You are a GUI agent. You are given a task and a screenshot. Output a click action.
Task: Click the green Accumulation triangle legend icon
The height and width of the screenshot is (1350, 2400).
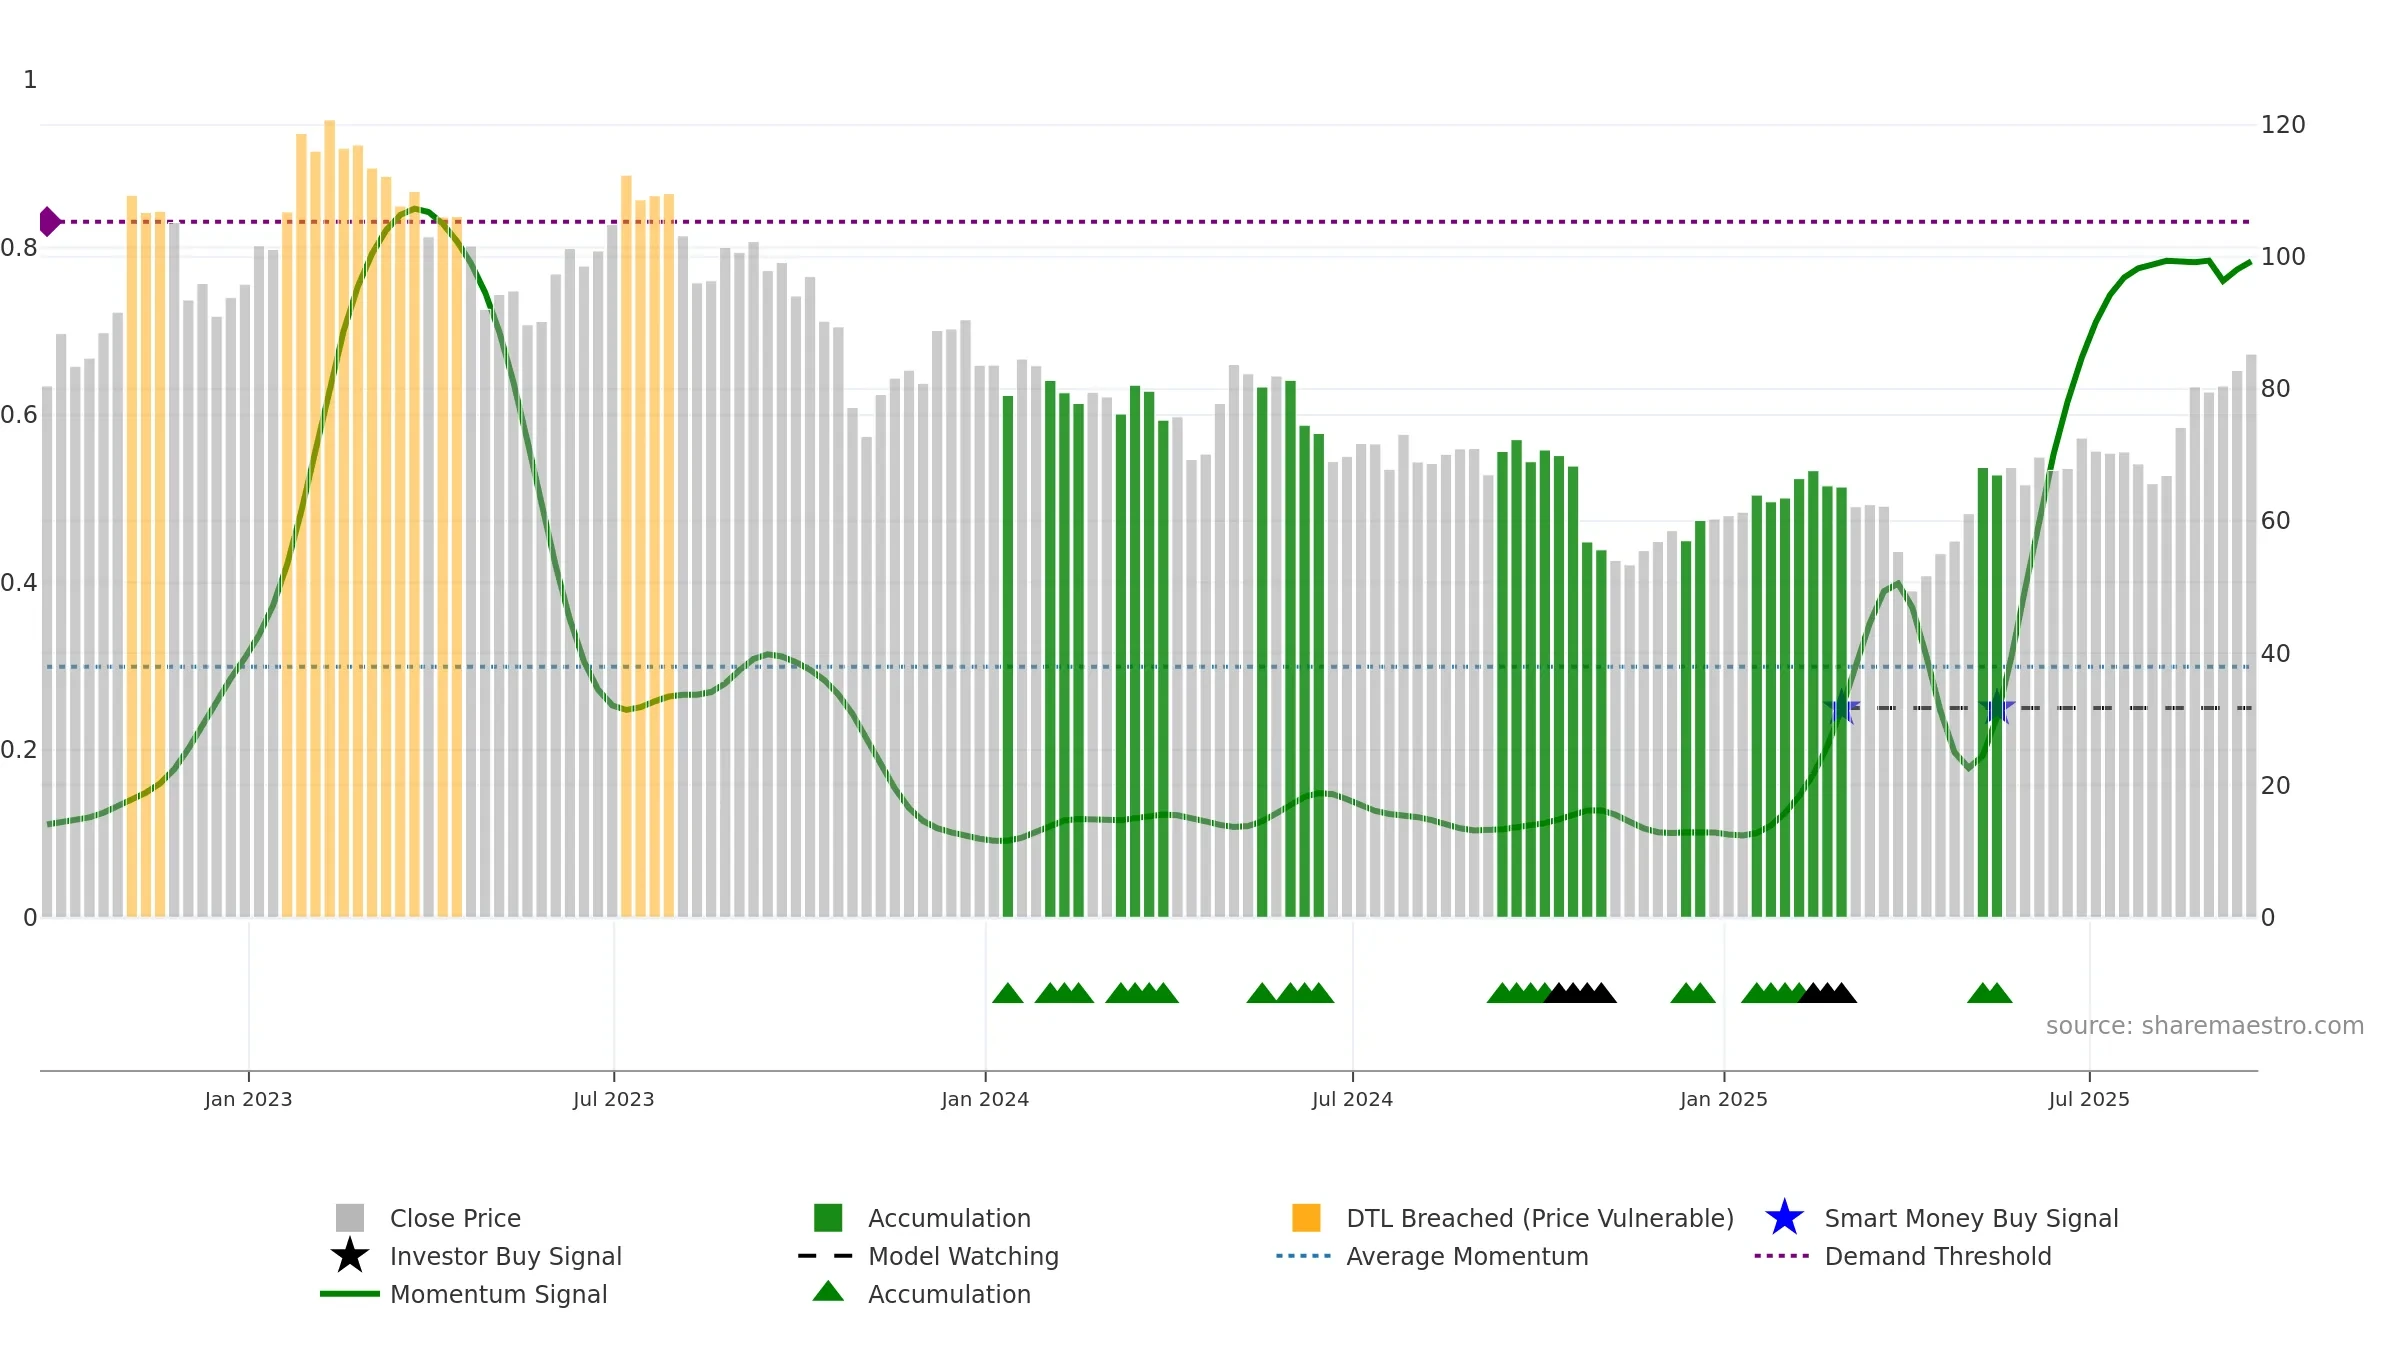coord(828,1292)
